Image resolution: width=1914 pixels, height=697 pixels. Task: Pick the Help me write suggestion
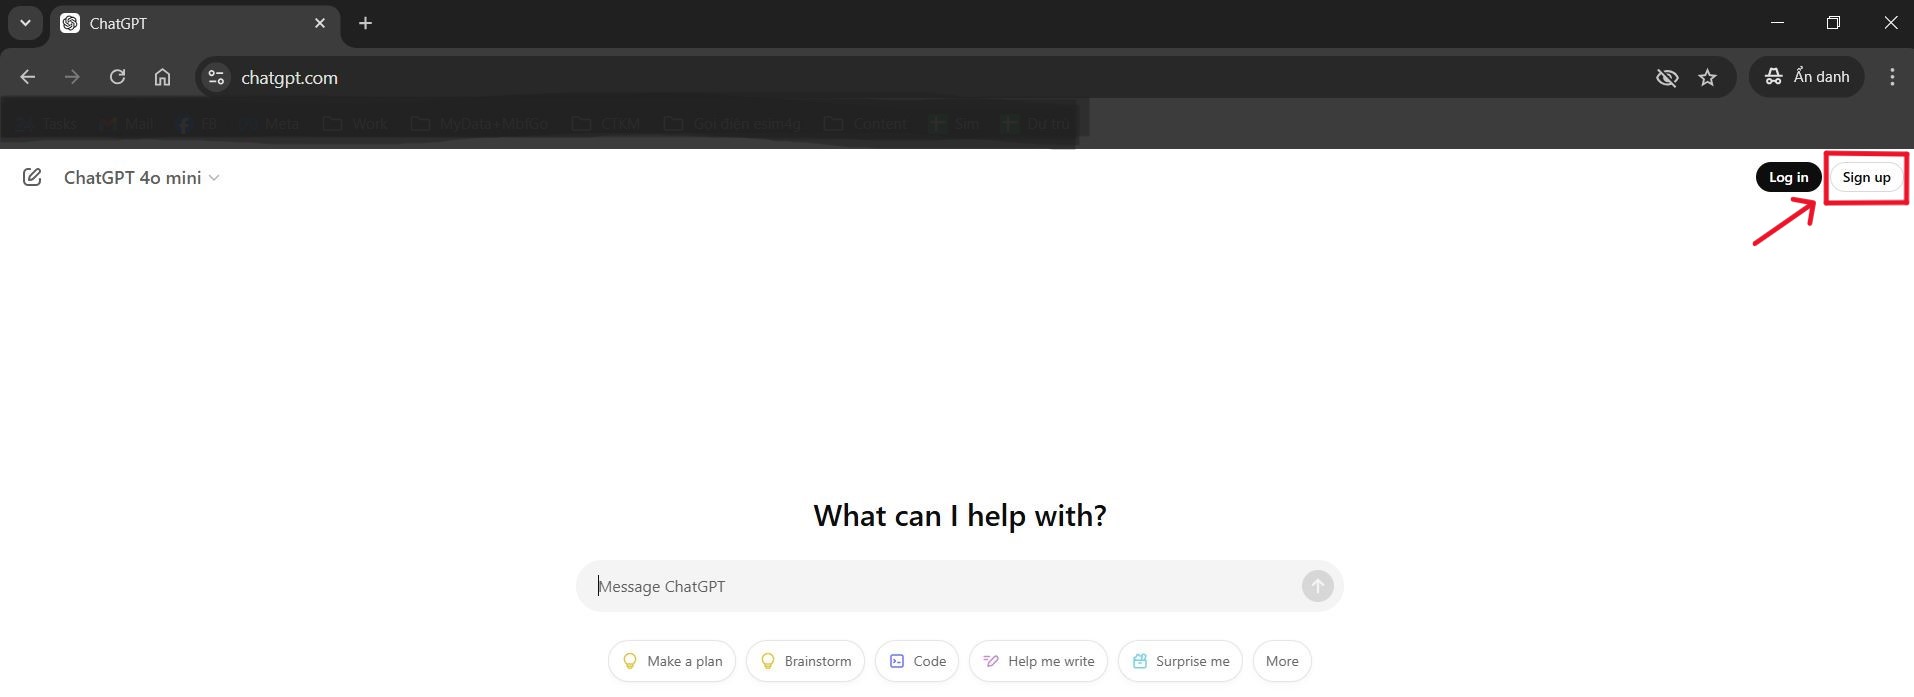tap(1038, 661)
